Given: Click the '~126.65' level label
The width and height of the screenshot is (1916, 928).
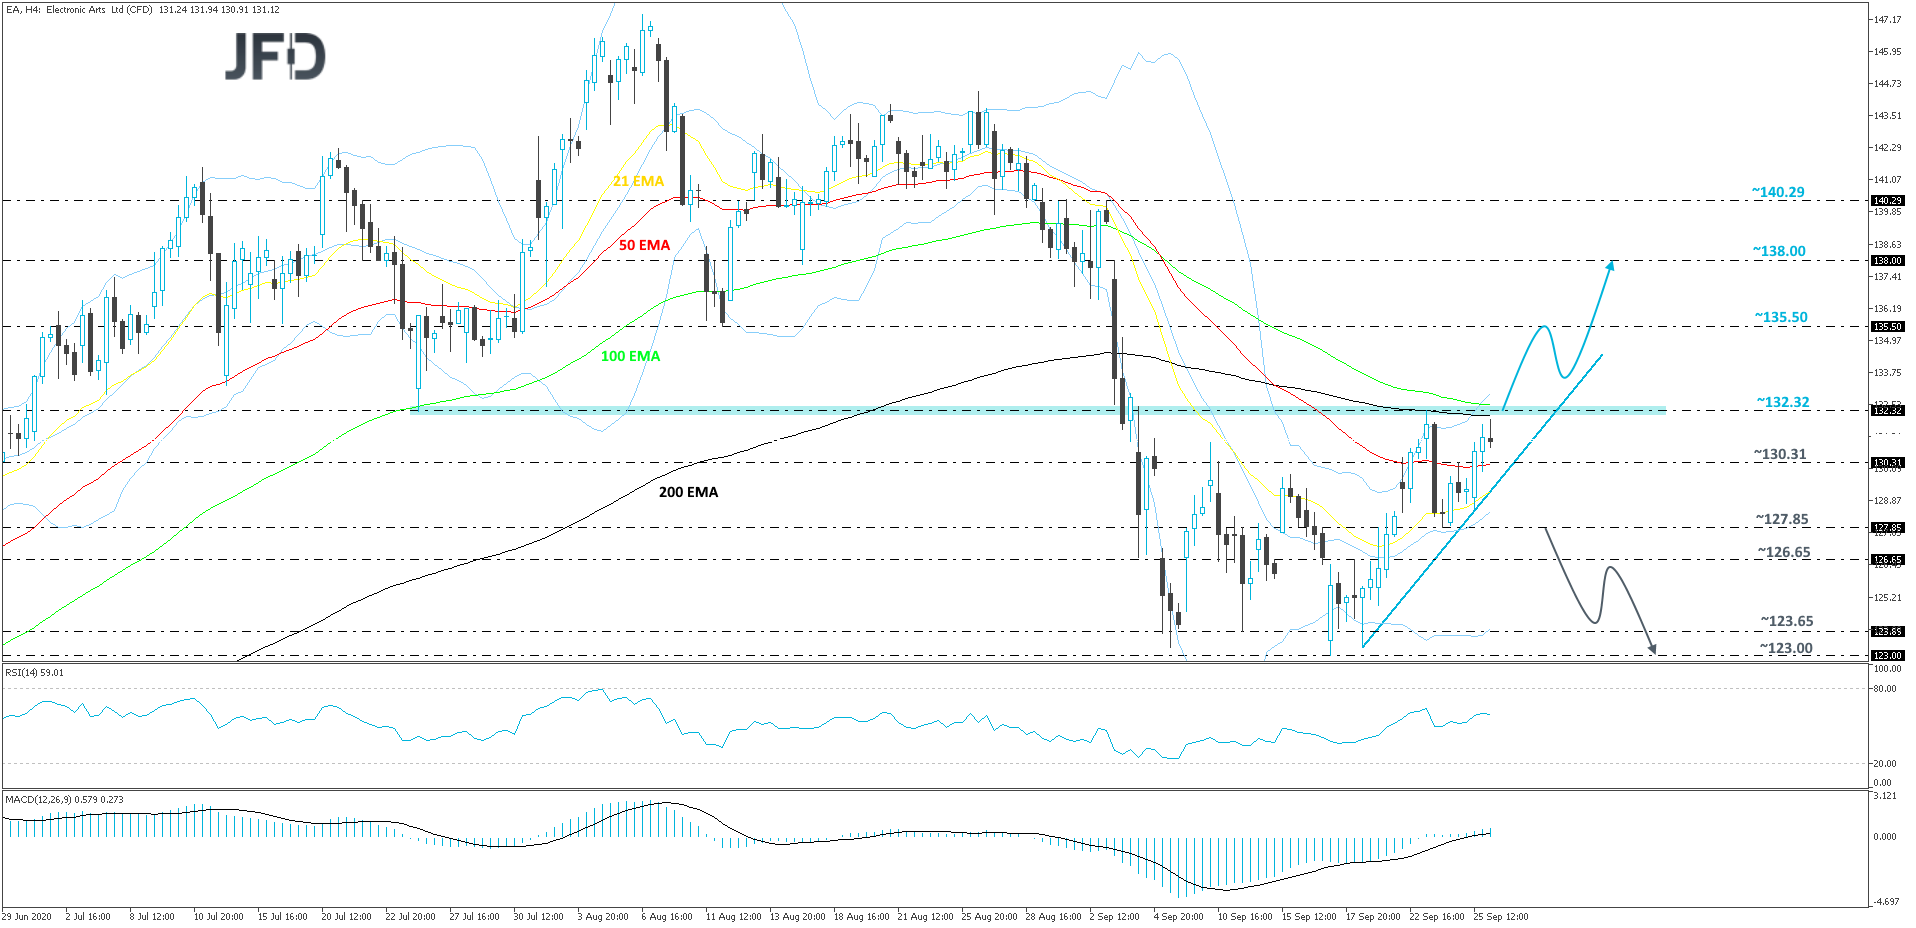Looking at the screenshot, I should [1783, 552].
